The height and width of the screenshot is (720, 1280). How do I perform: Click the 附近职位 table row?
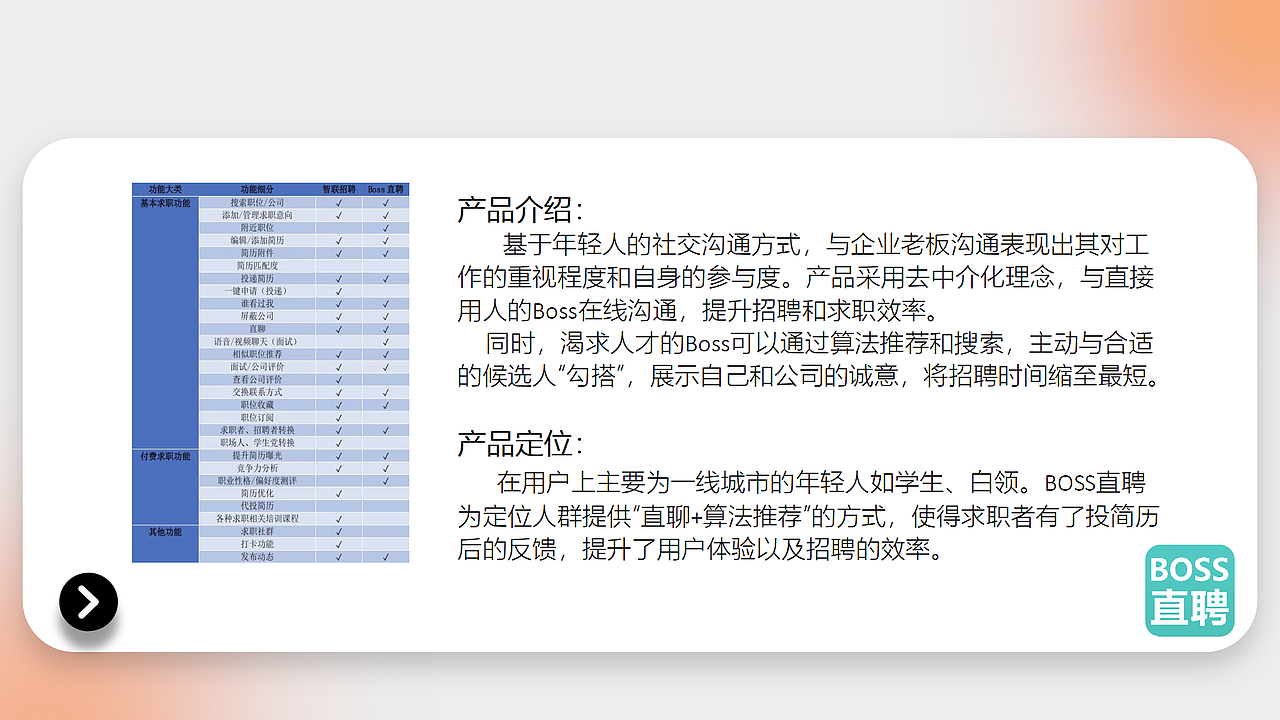click(304, 228)
